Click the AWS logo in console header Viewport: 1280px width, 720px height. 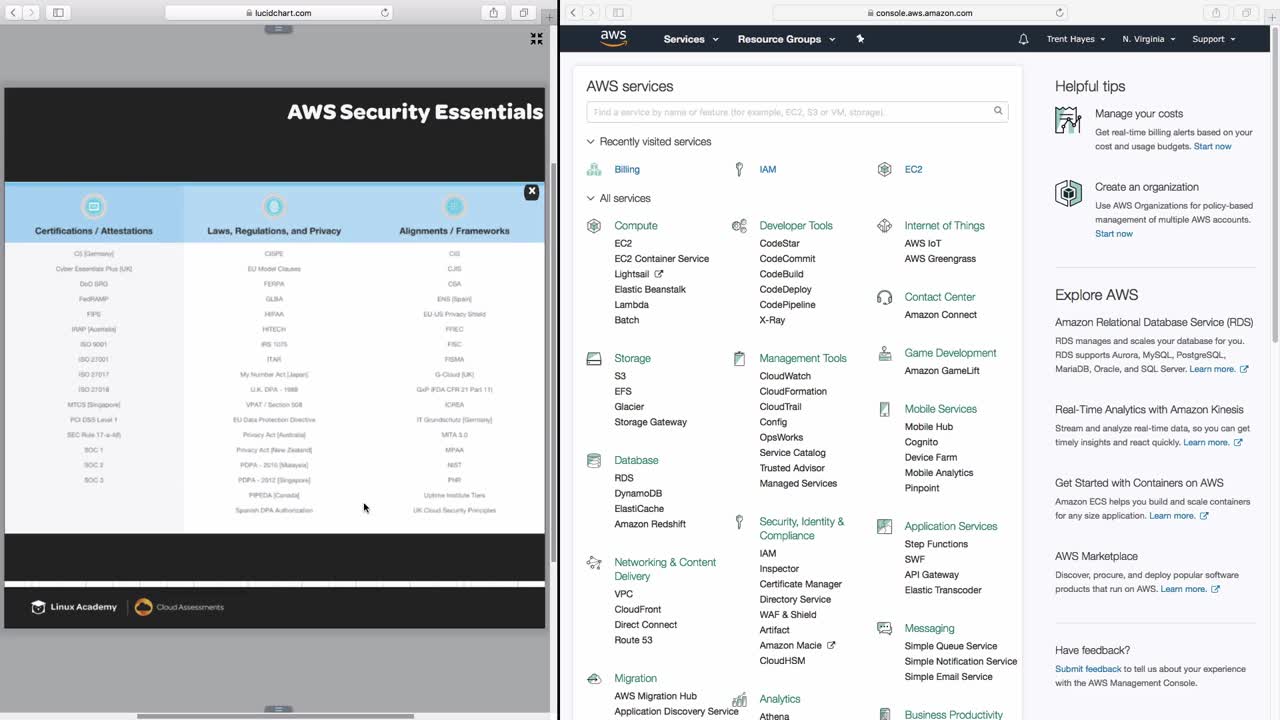pyautogui.click(x=613, y=39)
